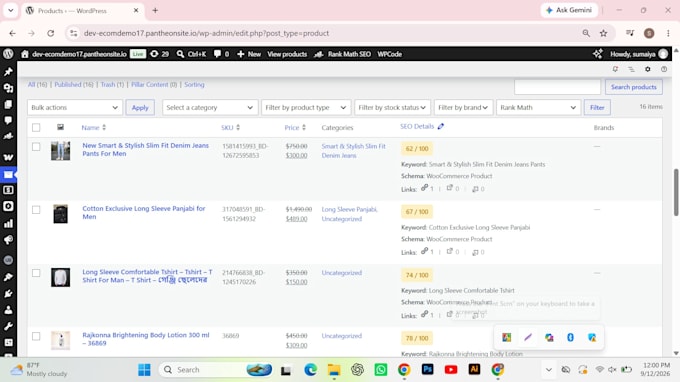Click the Apply bulk action button
Image resolution: width=680 pixels, height=382 pixels.
140,108
